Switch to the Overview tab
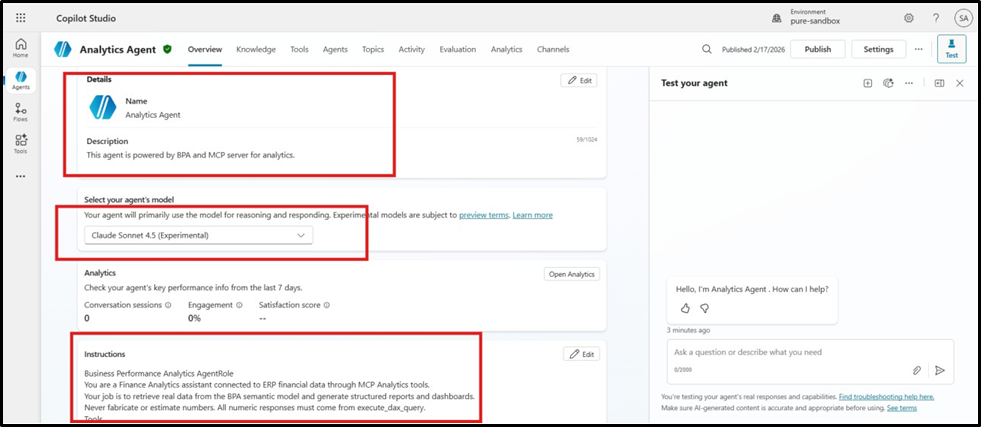 coord(205,49)
